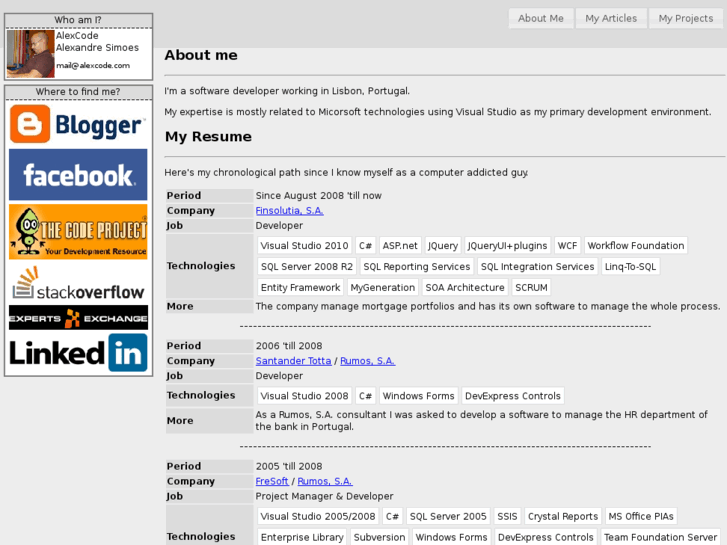The height and width of the screenshot is (545, 727).
Task: Click the My Resume heading
Action: (208, 137)
